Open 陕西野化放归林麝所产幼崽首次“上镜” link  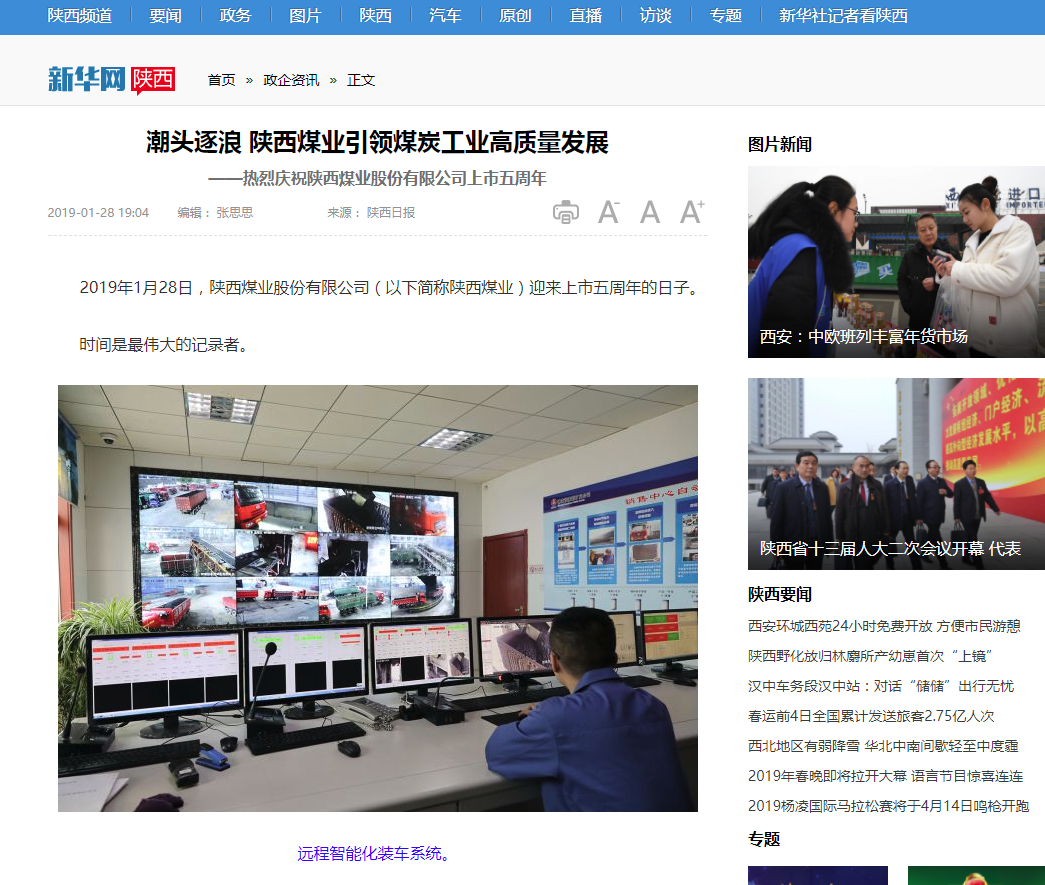[x=870, y=656]
